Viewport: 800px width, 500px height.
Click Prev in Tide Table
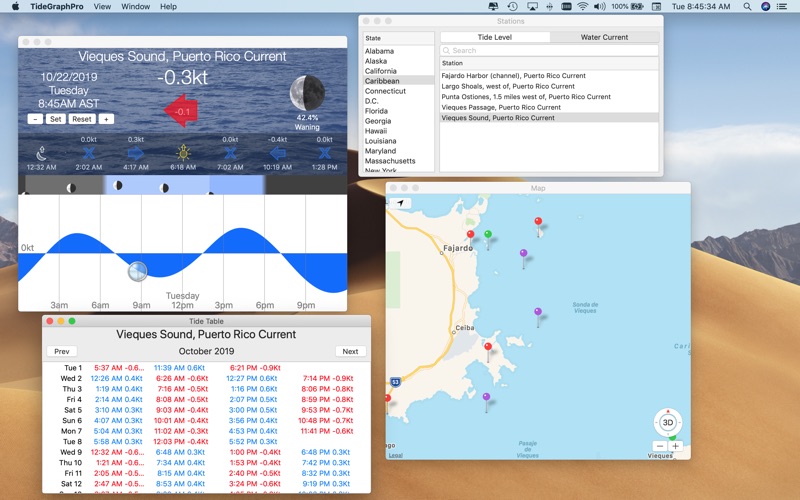click(62, 352)
